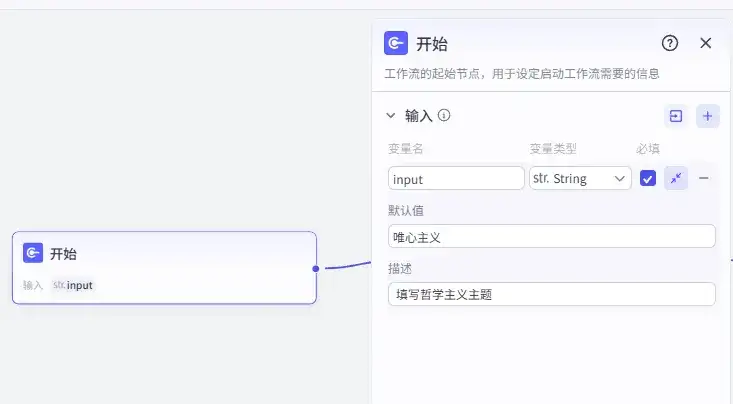Remove the input variable with minus
Viewport: 733px width, 404px height.
coord(704,178)
